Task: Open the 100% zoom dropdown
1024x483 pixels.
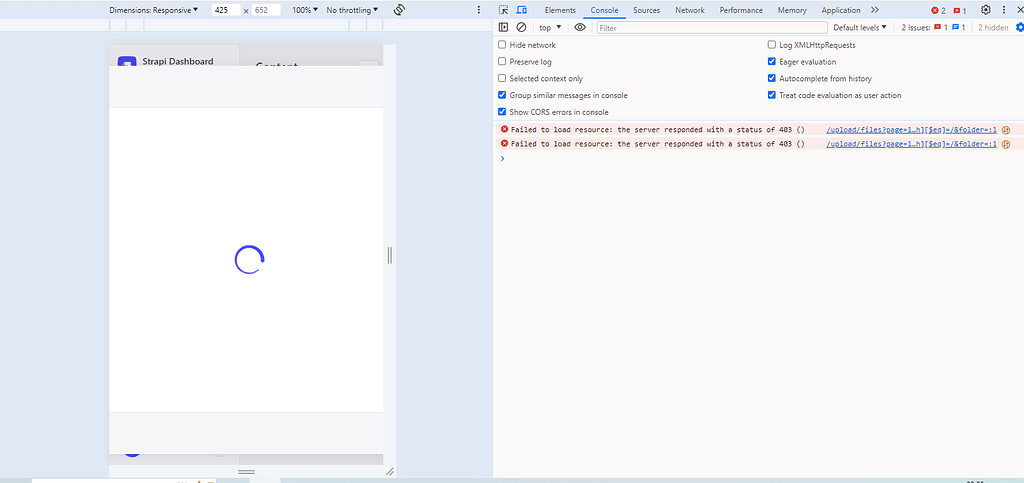Action: click(x=305, y=10)
